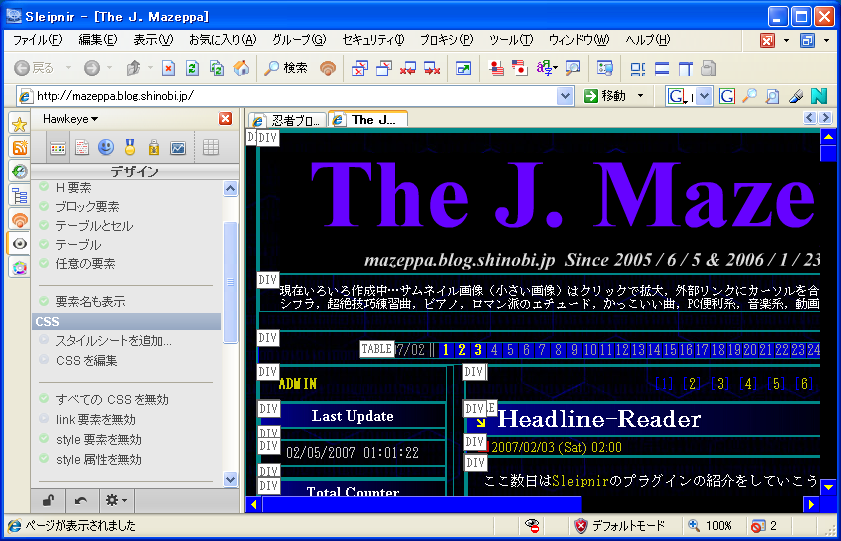This screenshot has height=541, width=841.
Task: Select the The J... tab
Action: (368, 119)
